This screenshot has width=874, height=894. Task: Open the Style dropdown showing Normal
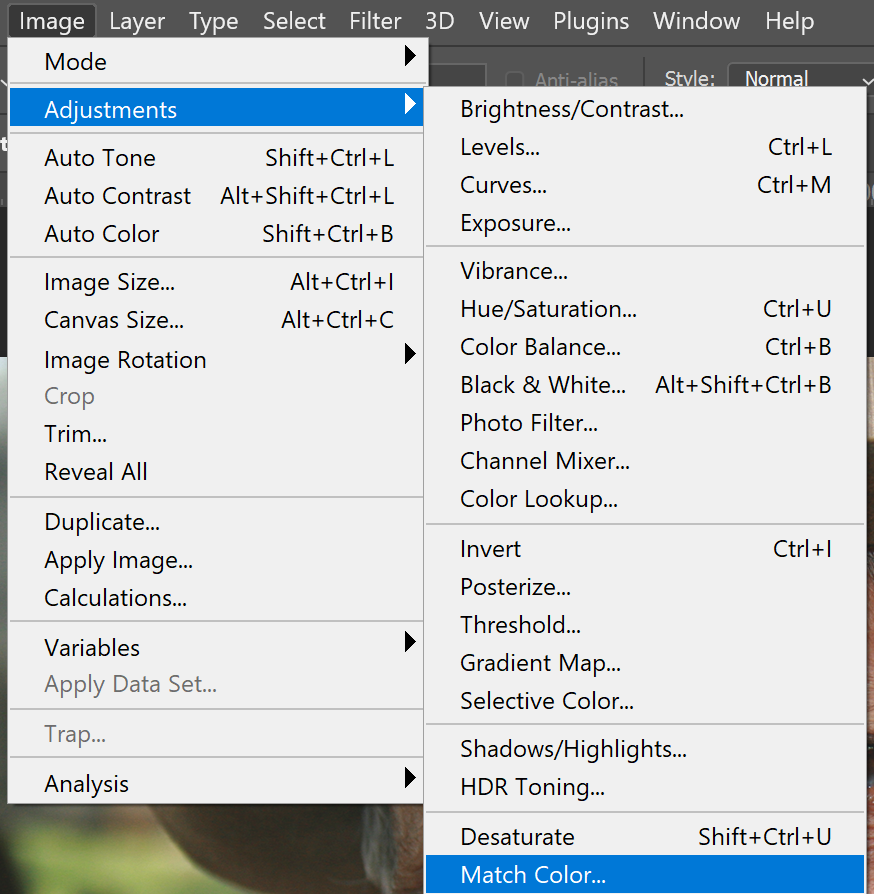800,78
